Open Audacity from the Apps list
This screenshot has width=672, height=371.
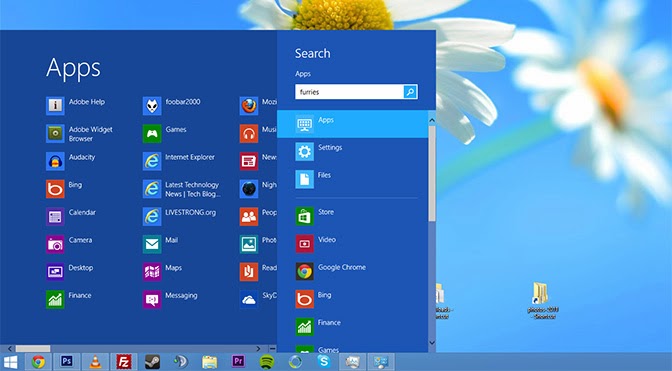click(71, 161)
